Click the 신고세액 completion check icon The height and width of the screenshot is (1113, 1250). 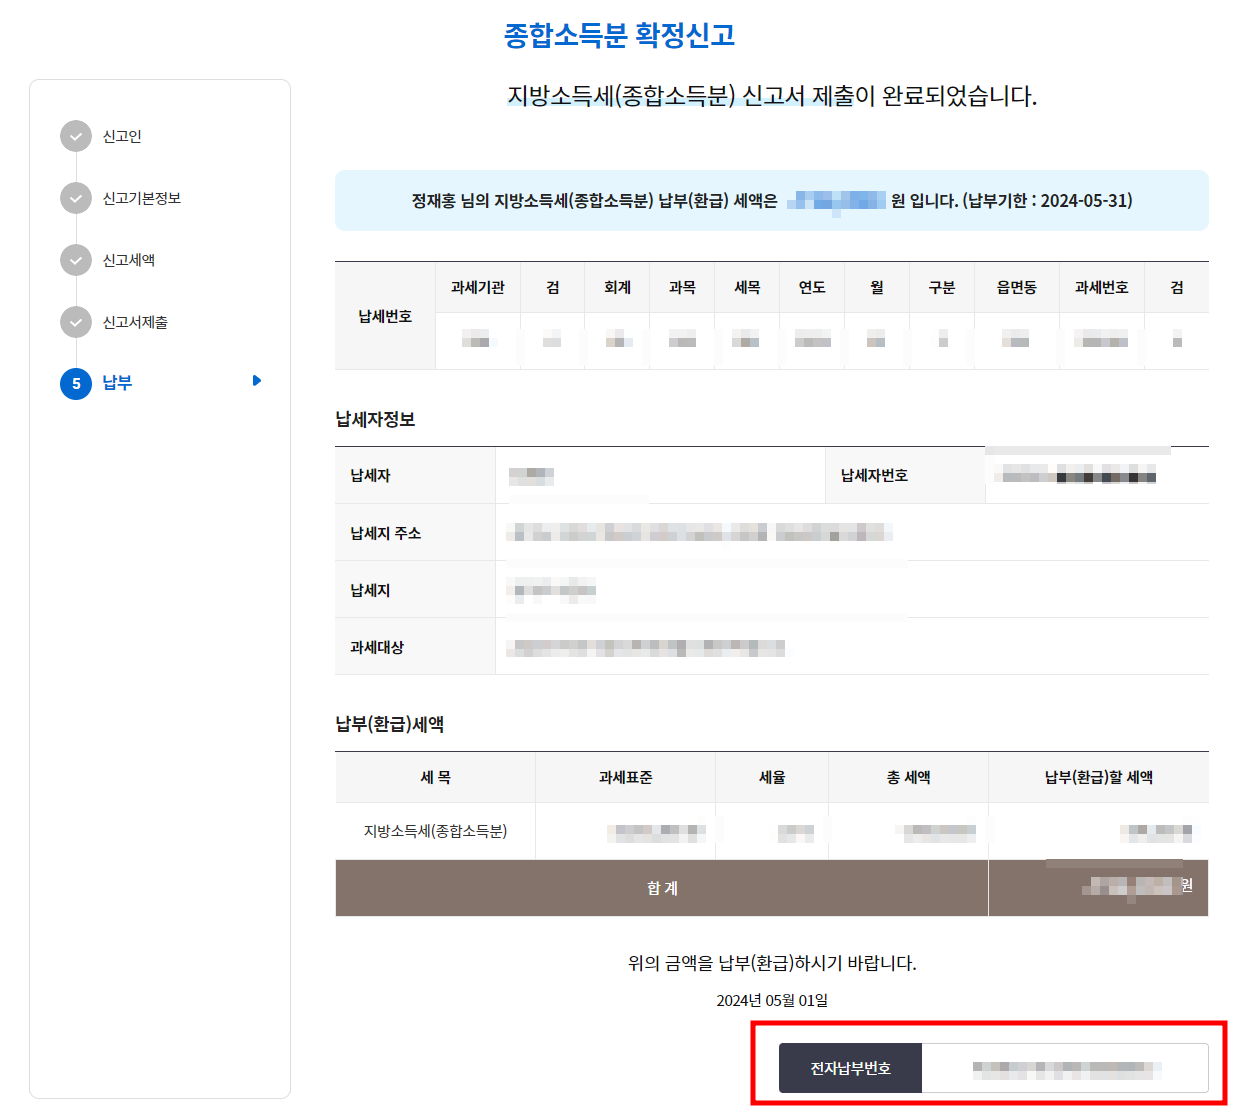(x=76, y=260)
